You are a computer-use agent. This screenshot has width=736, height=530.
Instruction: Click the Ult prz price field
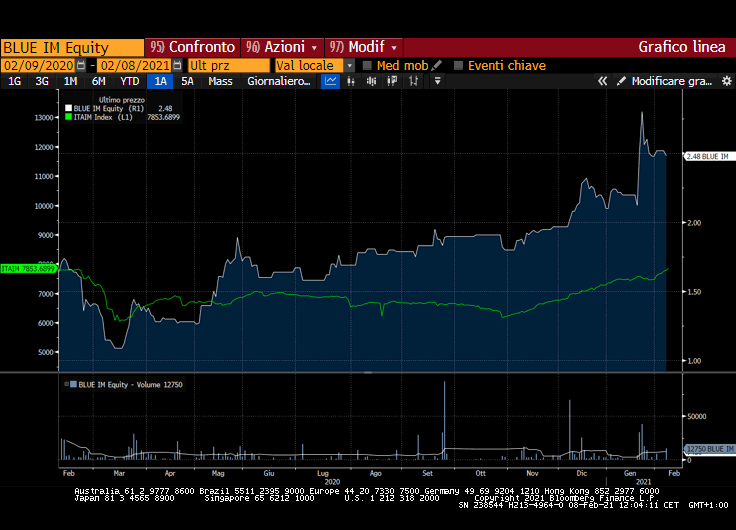230,65
